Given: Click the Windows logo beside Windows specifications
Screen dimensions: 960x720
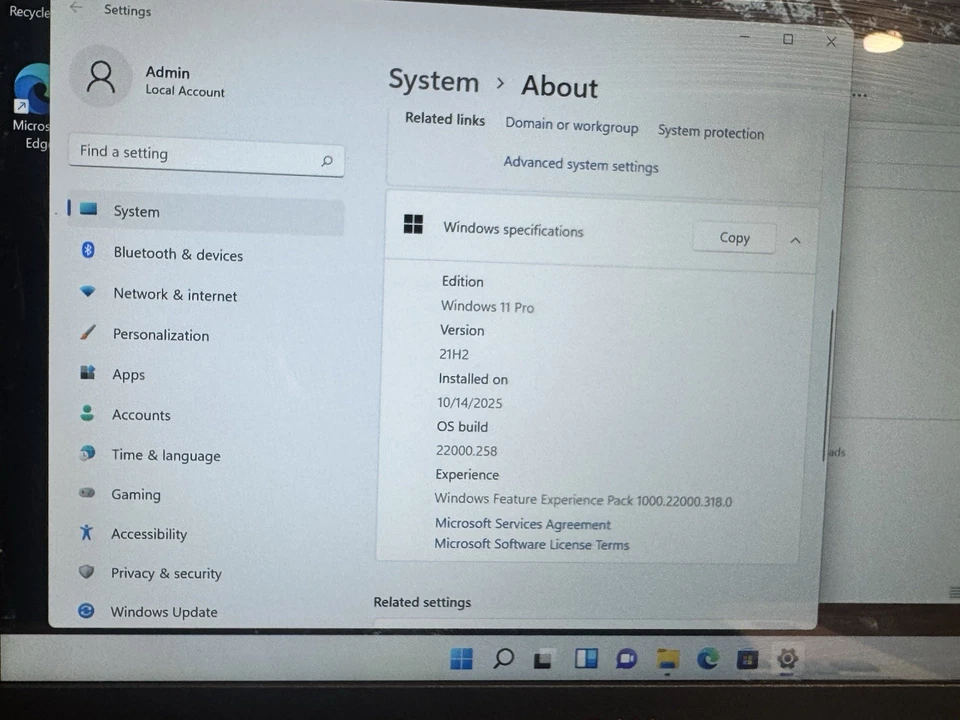Looking at the screenshot, I should coord(413,224).
